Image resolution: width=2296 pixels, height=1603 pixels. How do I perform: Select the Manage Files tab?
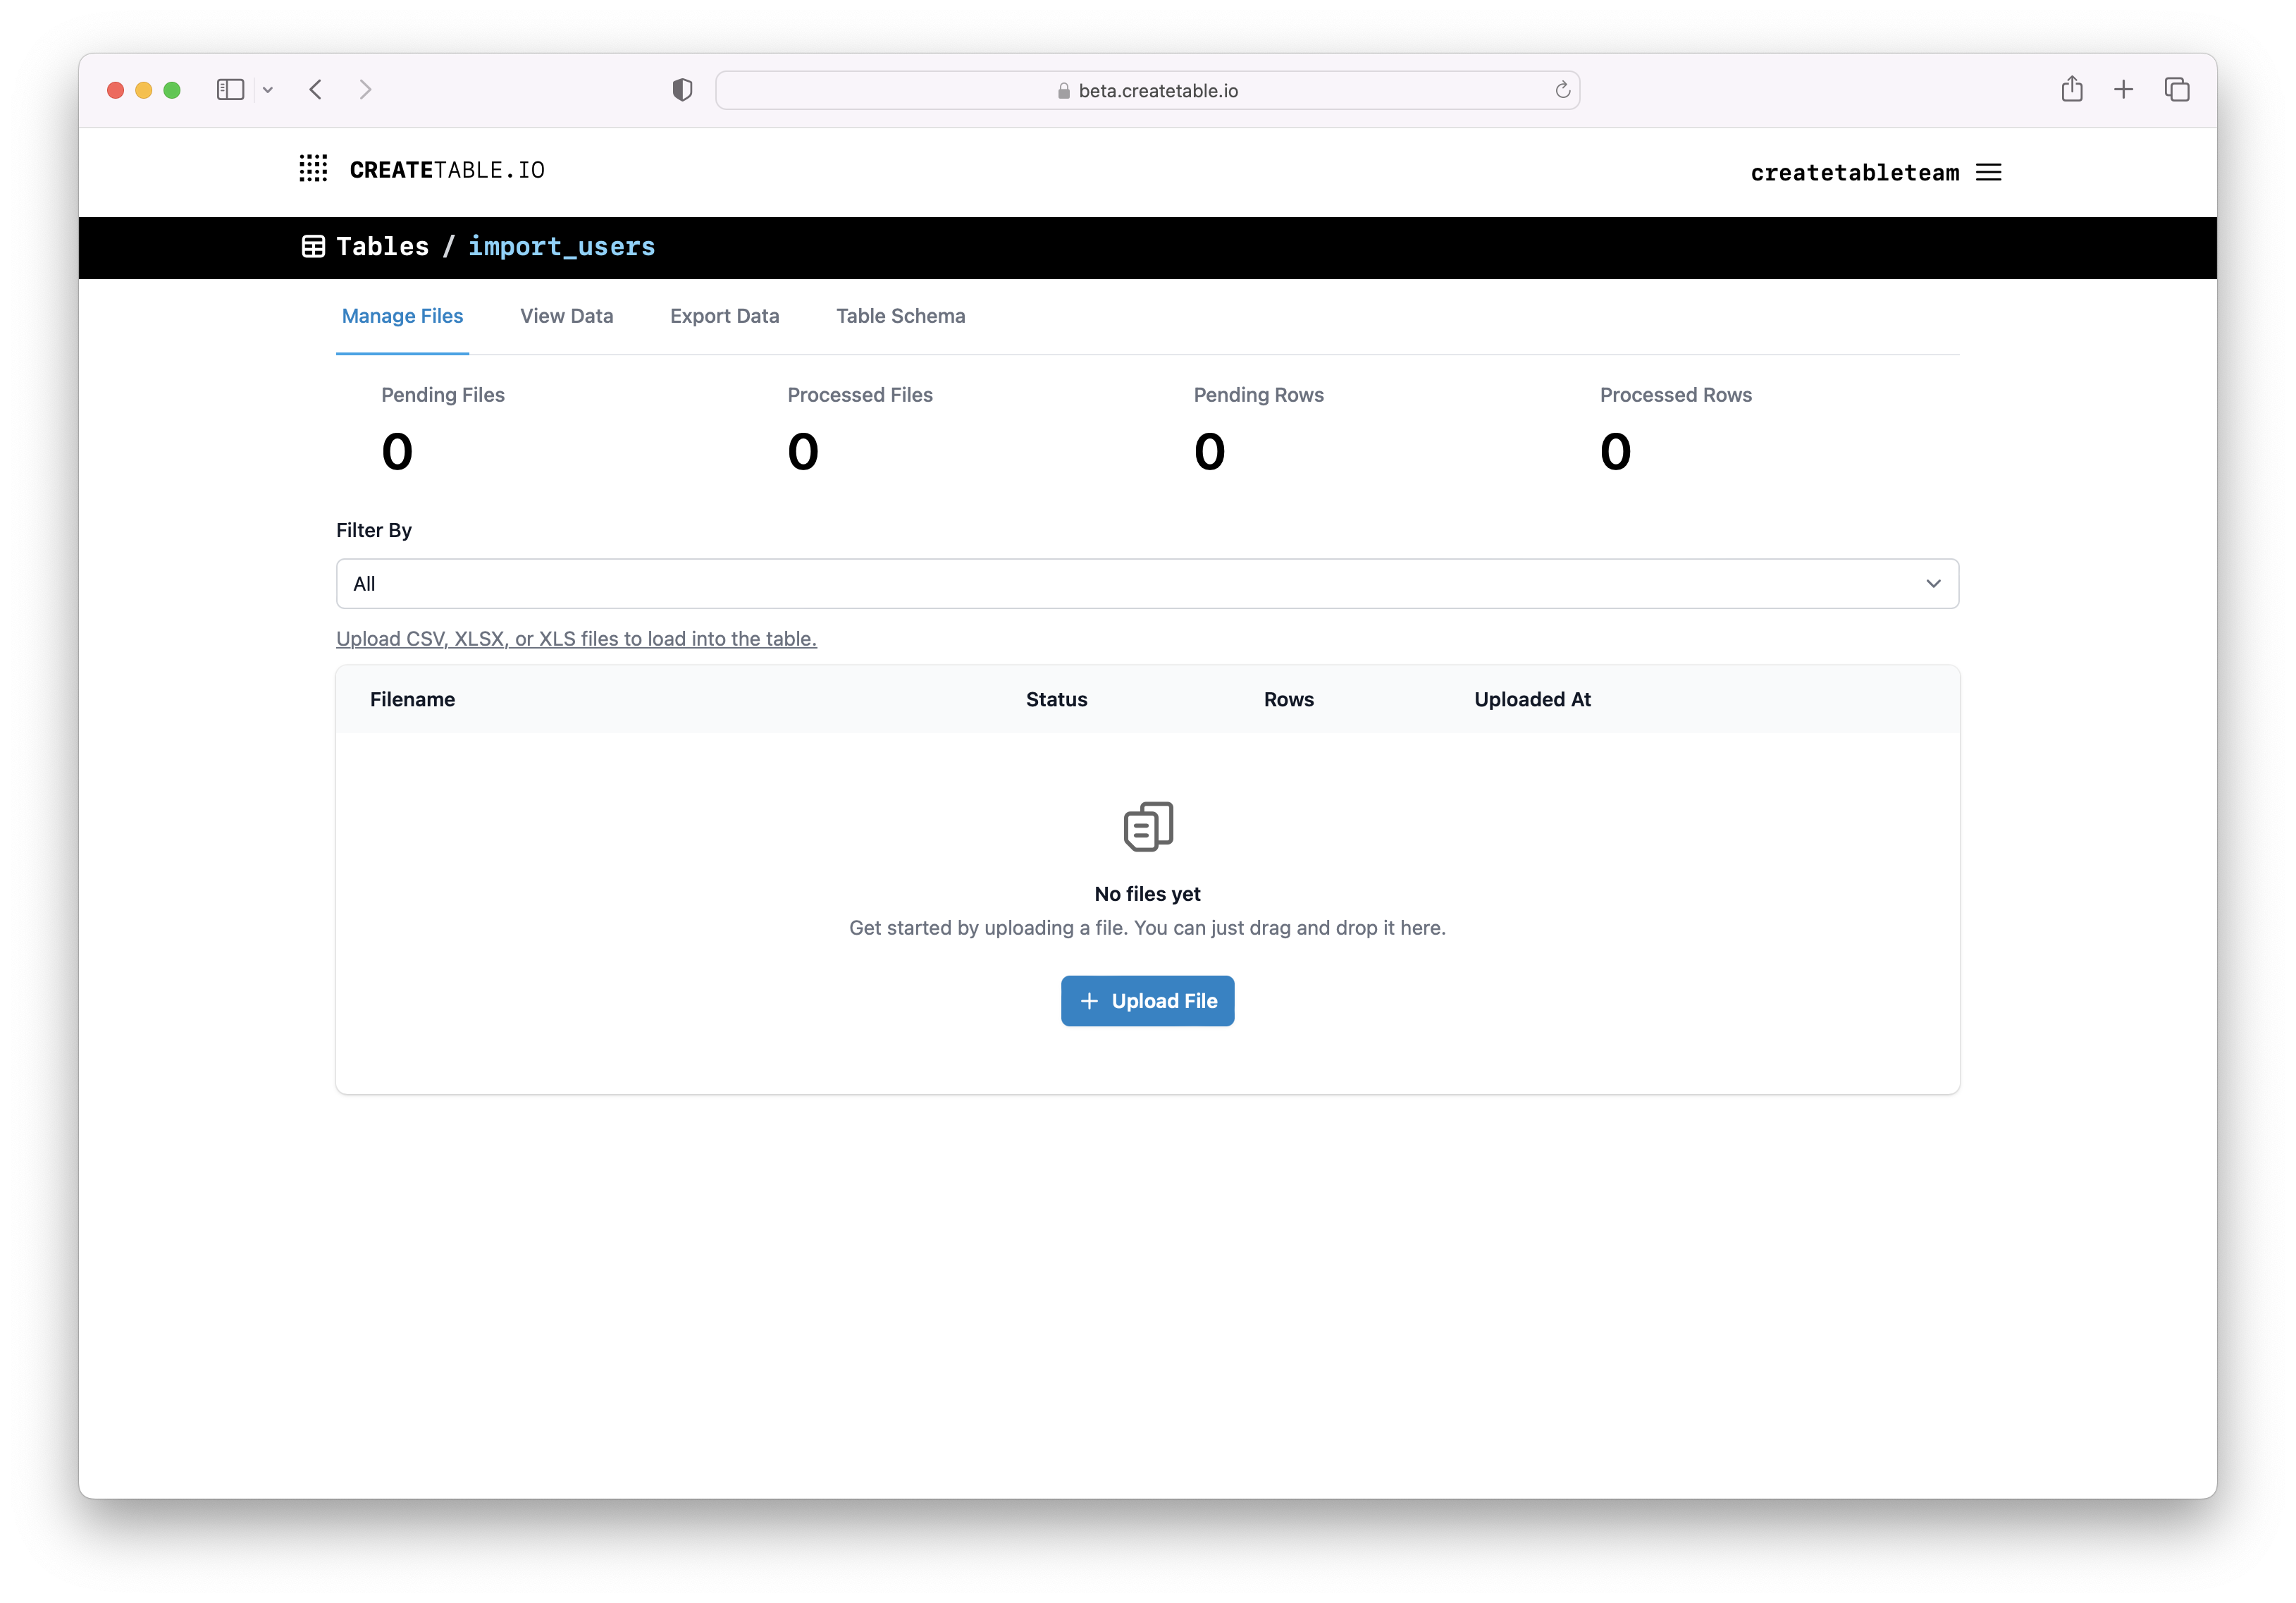coord(402,316)
